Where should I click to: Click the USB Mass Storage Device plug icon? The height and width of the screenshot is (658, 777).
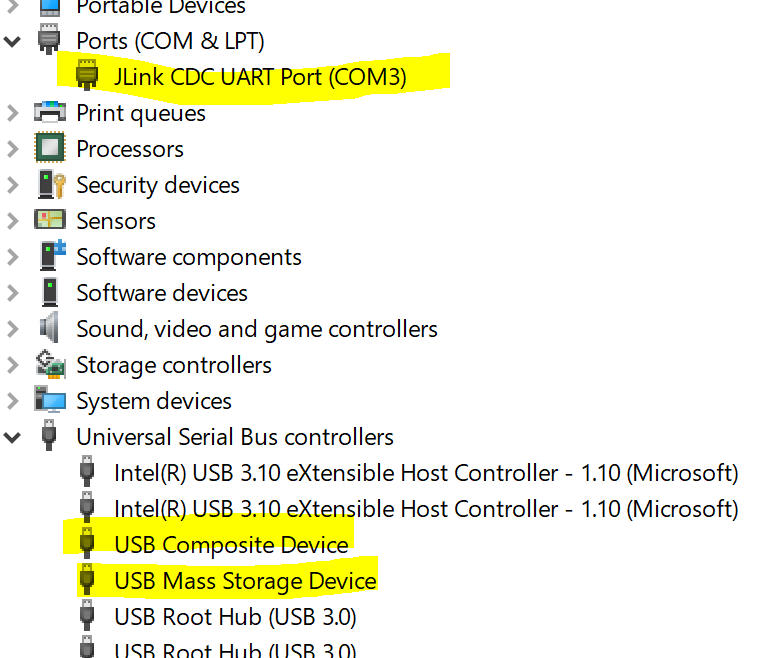pos(87,580)
